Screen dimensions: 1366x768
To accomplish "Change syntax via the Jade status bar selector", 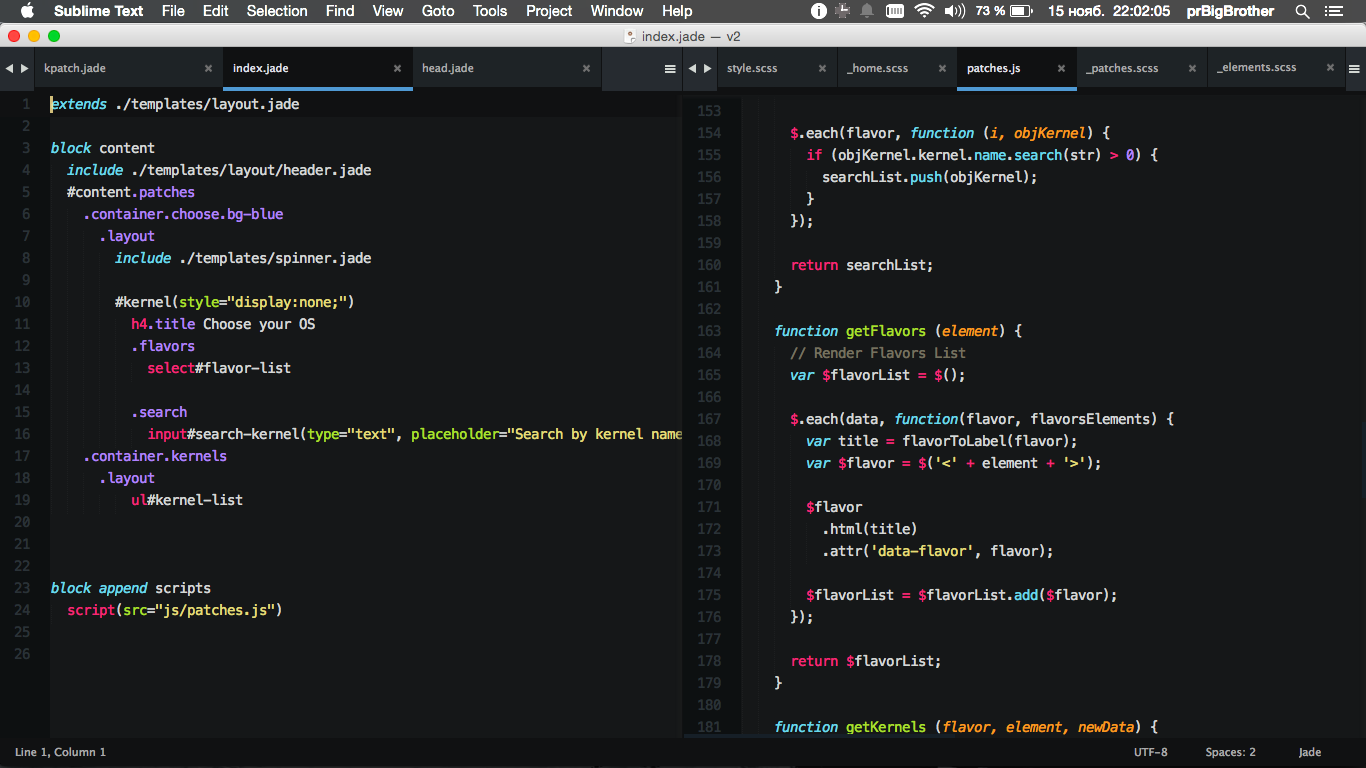I will (x=1309, y=752).
